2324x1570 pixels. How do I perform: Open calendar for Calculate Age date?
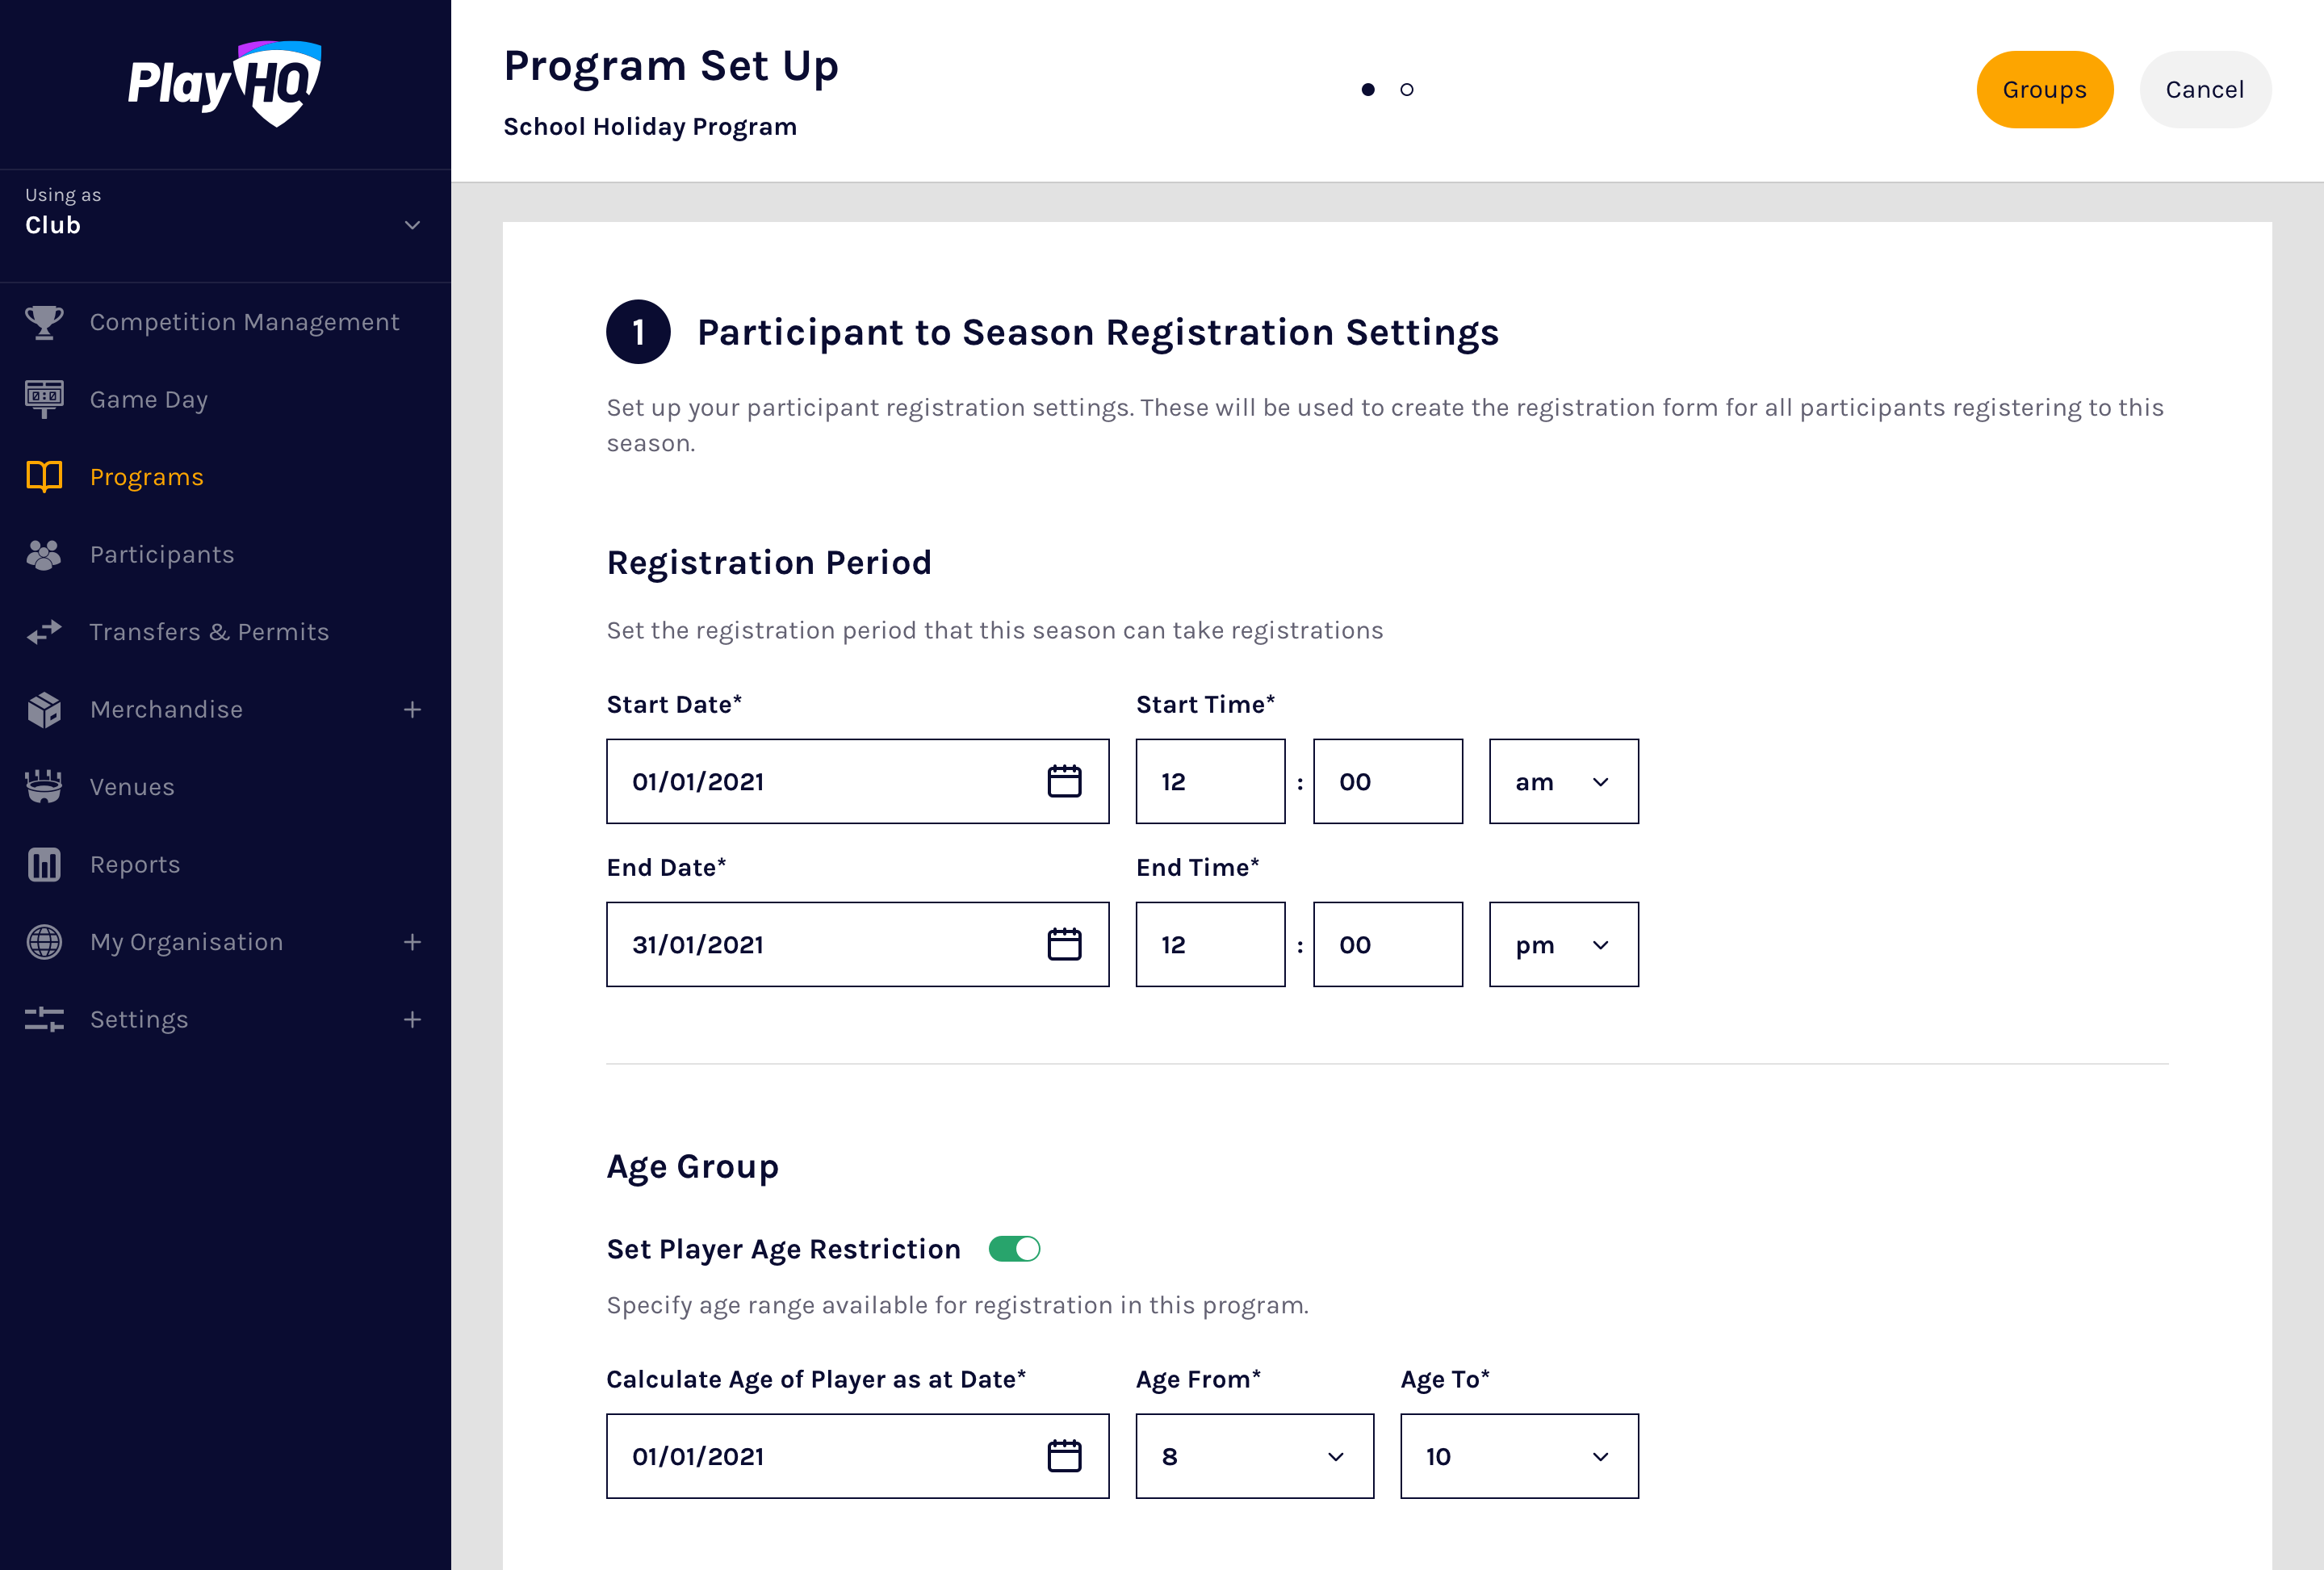point(1064,1456)
